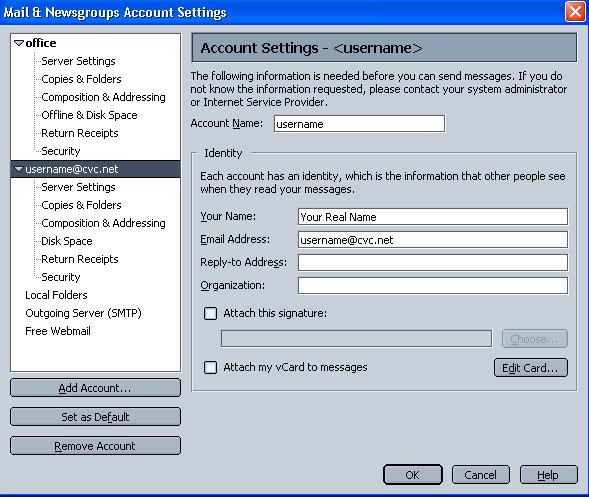The width and height of the screenshot is (589, 498).
Task: Focus the Reply-to Address field
Action: [433, 263]
